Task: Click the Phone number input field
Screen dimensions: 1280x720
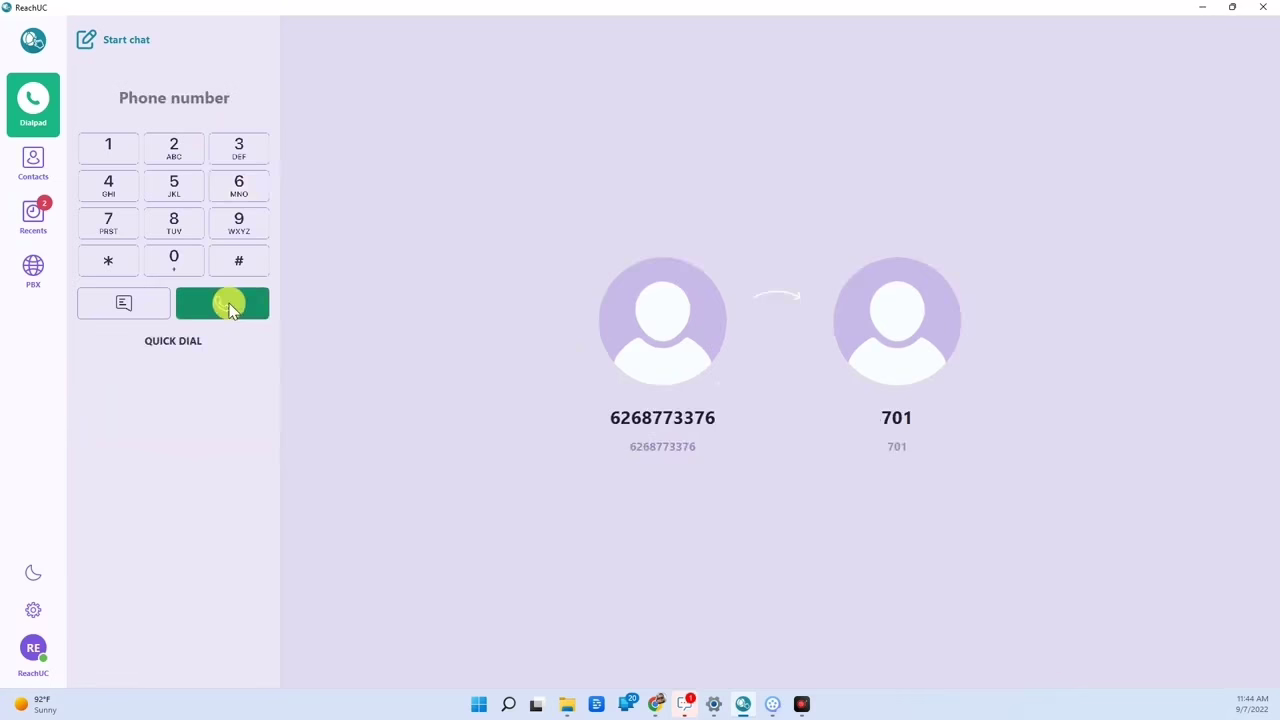Action: [x=174, y=98]
